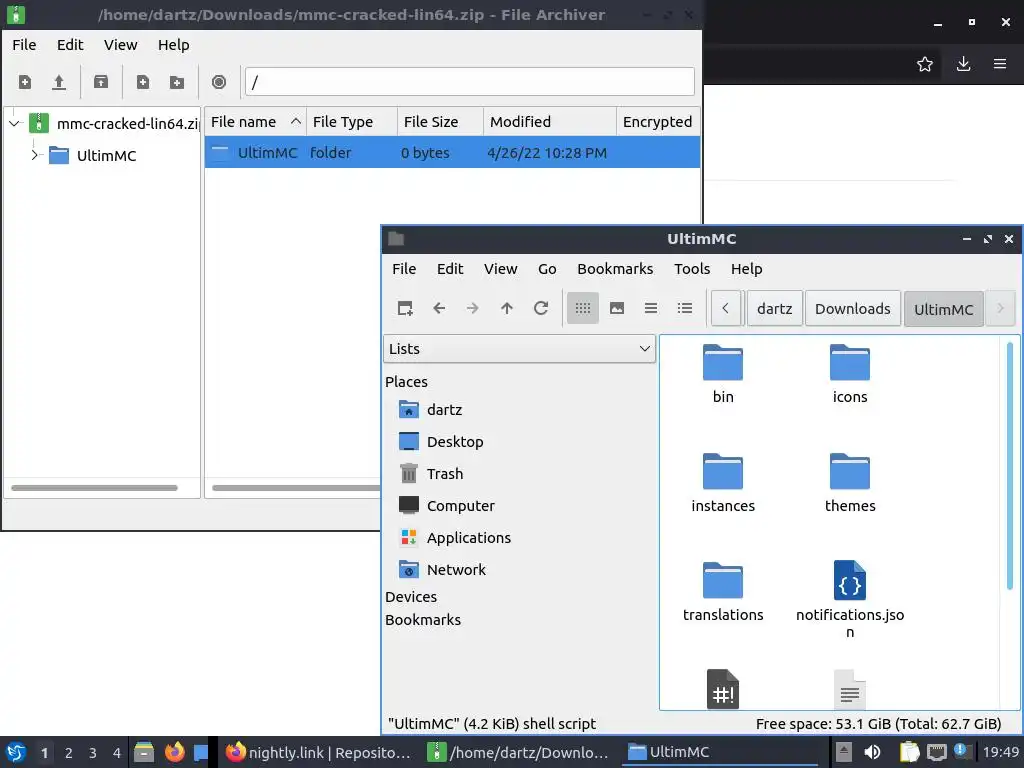The height and width of the screenshot is (768, 1024).
Task: Select the notifications.json file
Action: pyautogui.click(x=850, y=599)
